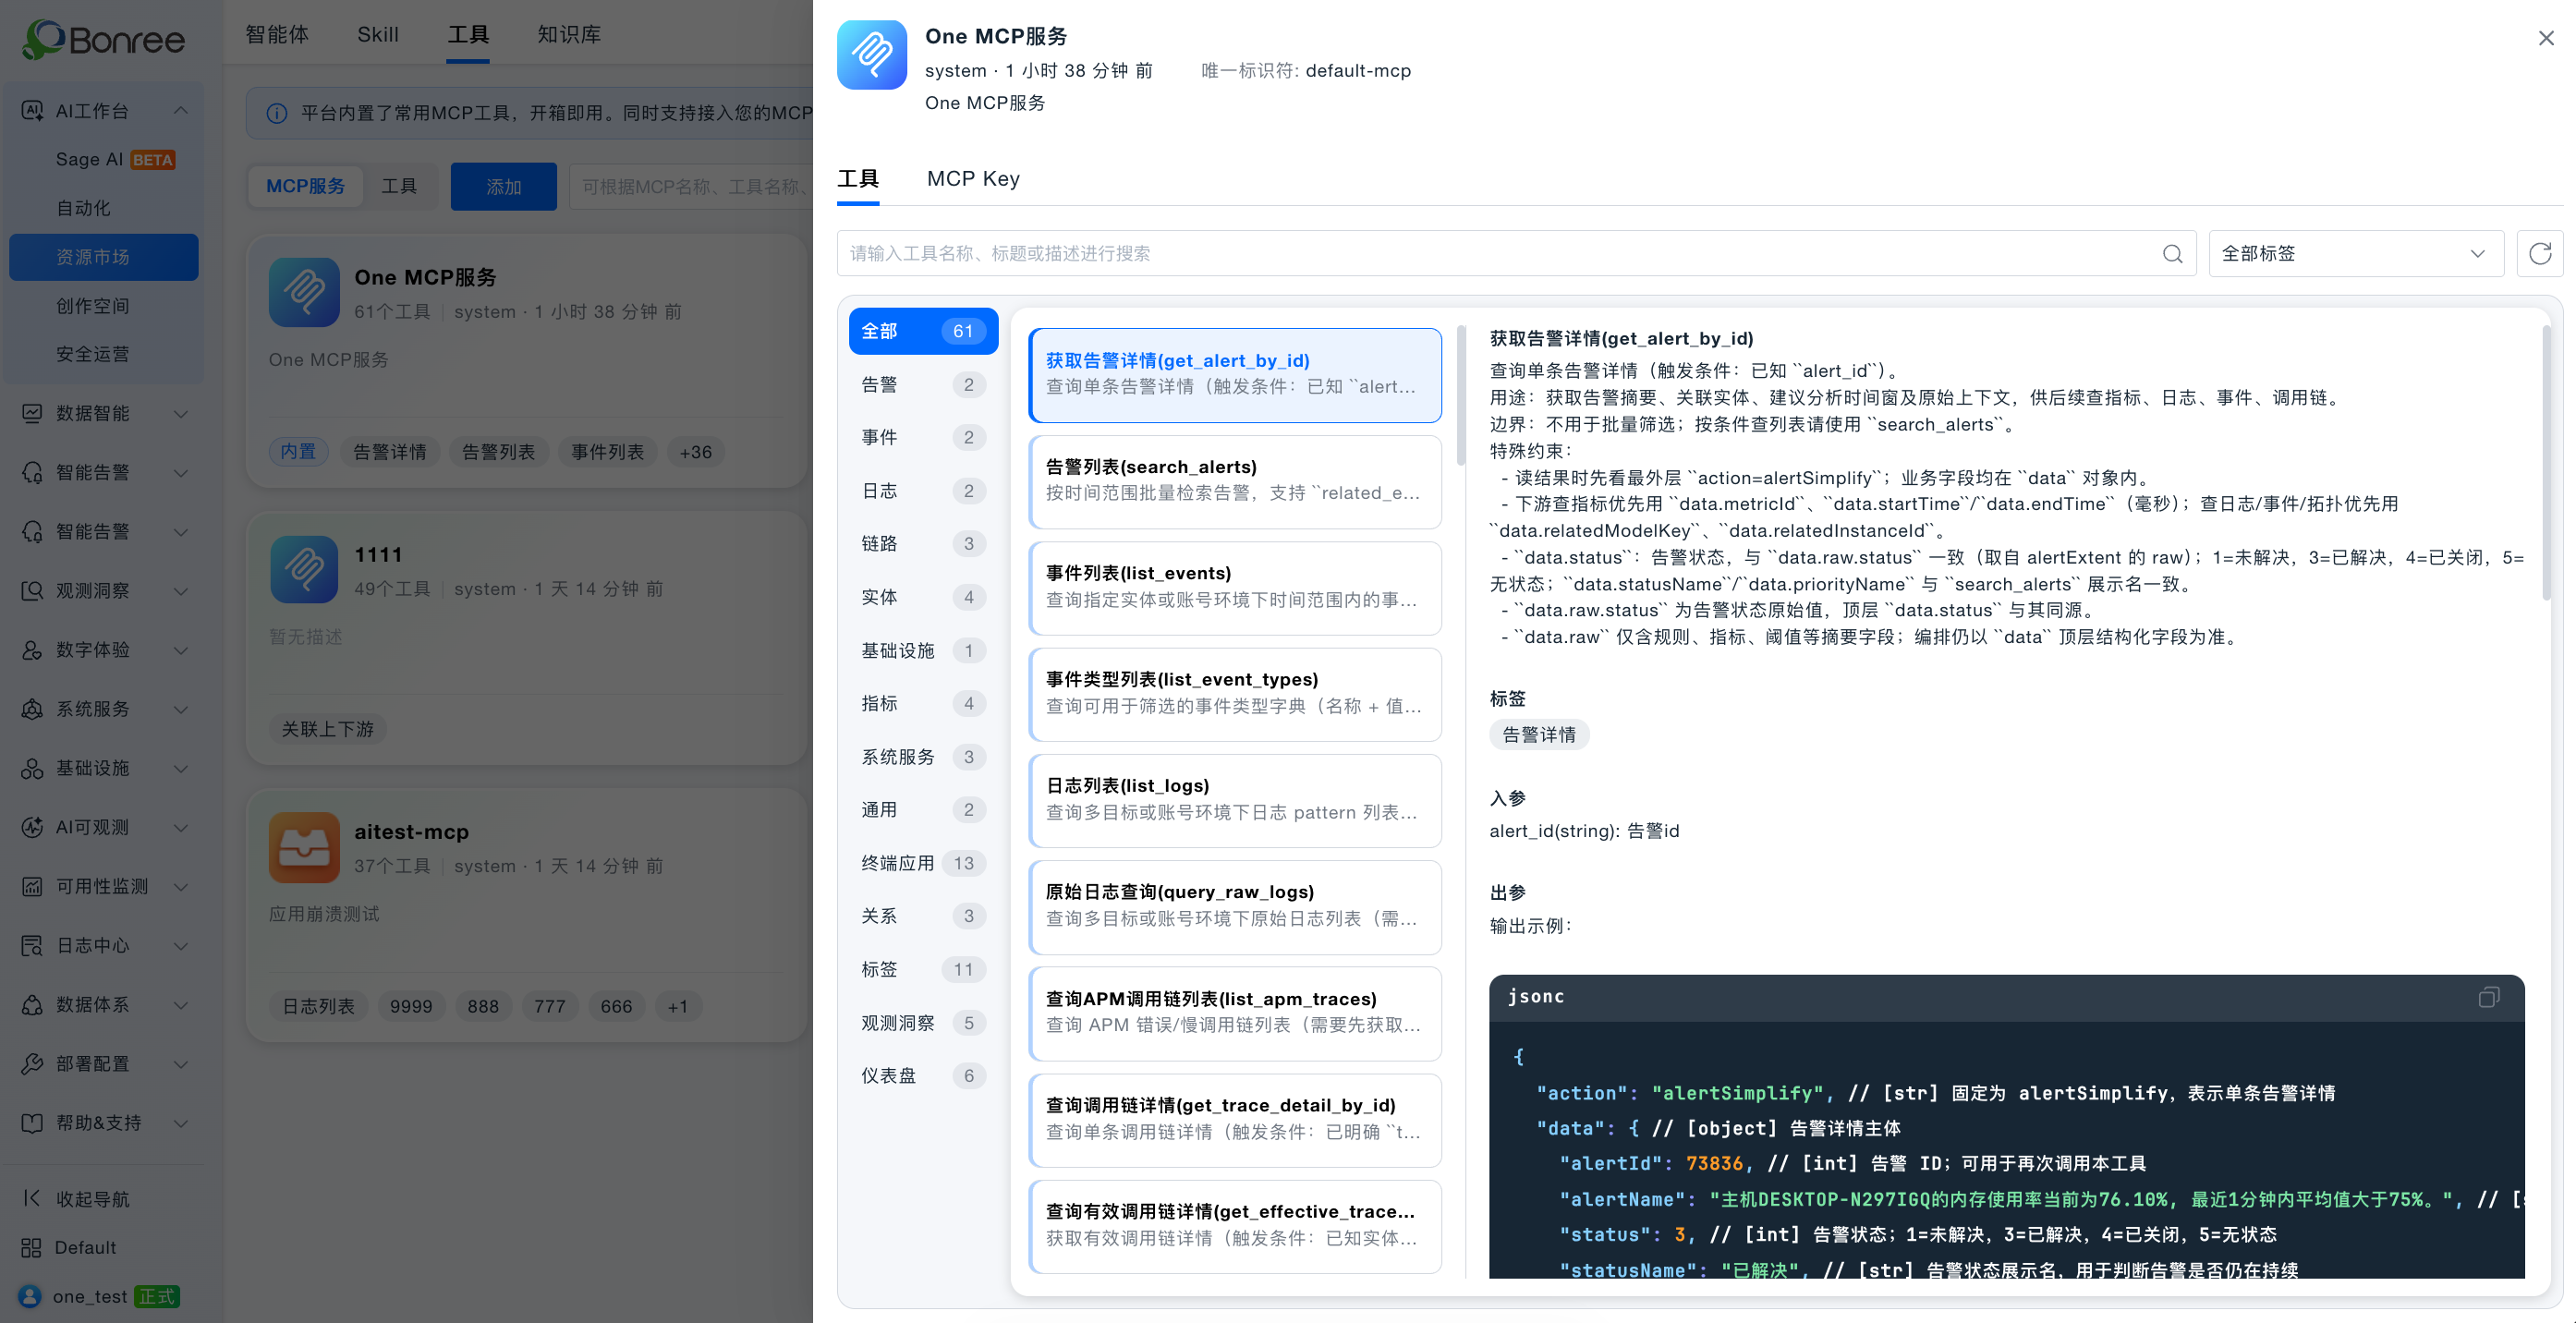Filter tools by 链路 category

point(923,544)
